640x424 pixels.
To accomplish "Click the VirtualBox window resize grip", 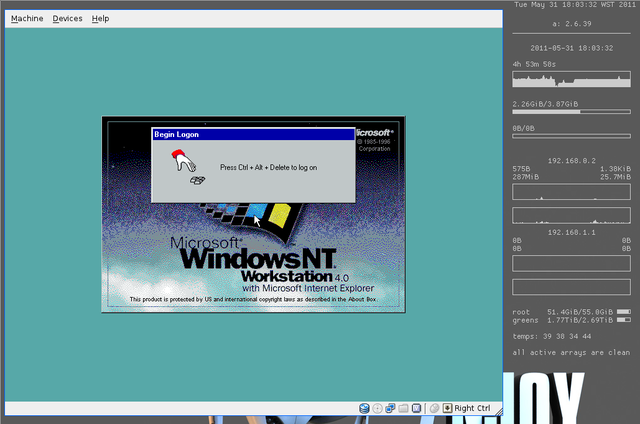I will [x=499, y=412].
